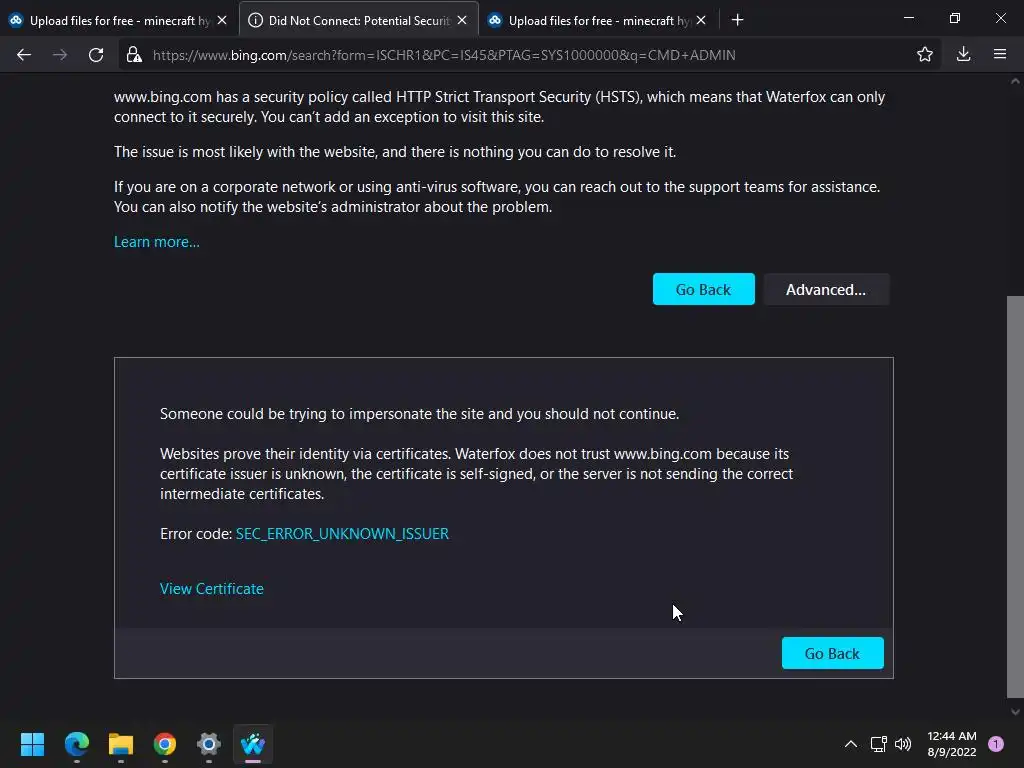Close the Waterfox window
Image resolution: width=1024 pixels, height=768 pixels.
[1000, 18]
